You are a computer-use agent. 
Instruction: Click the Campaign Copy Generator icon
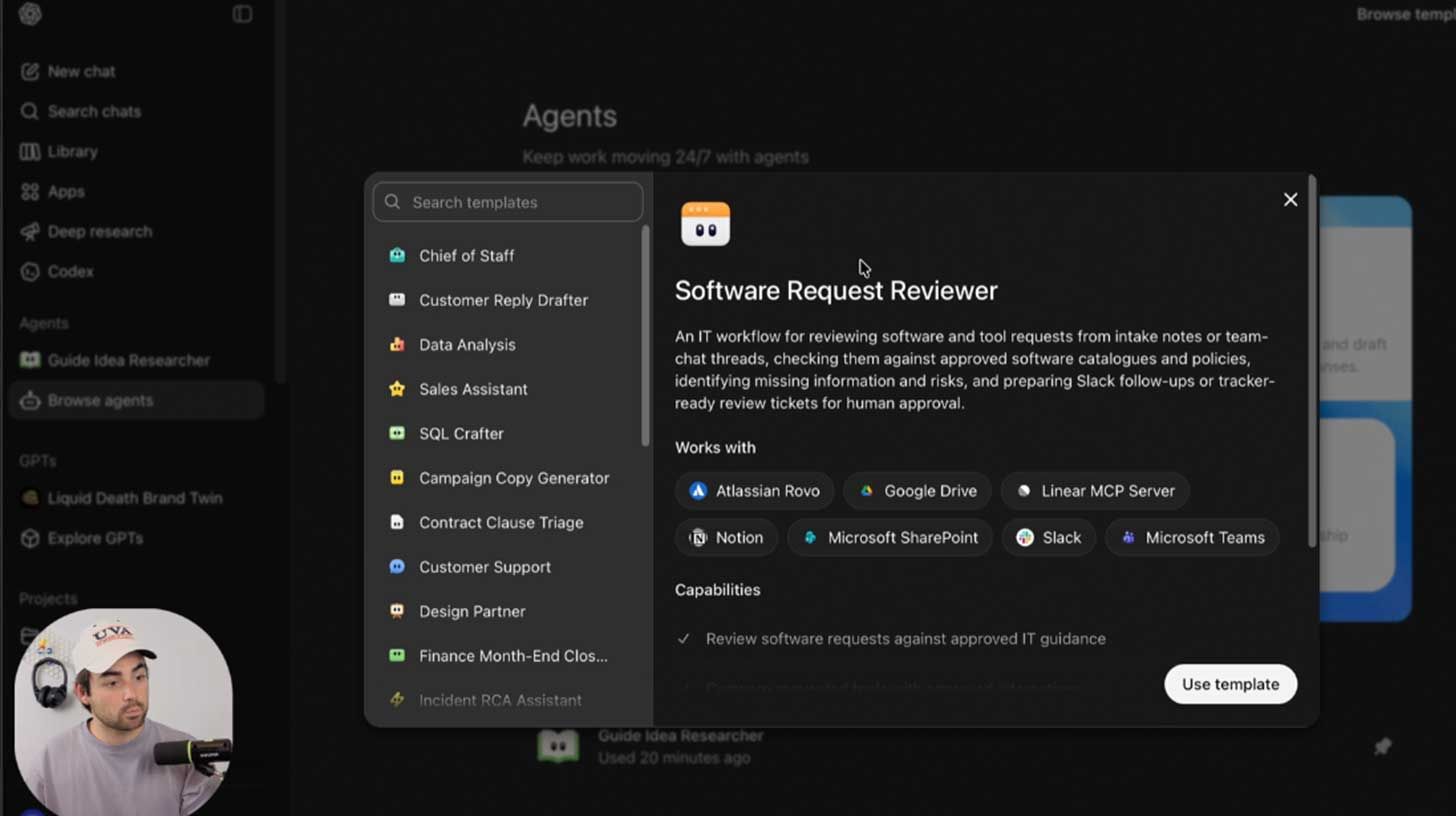[x=397, y=478]
